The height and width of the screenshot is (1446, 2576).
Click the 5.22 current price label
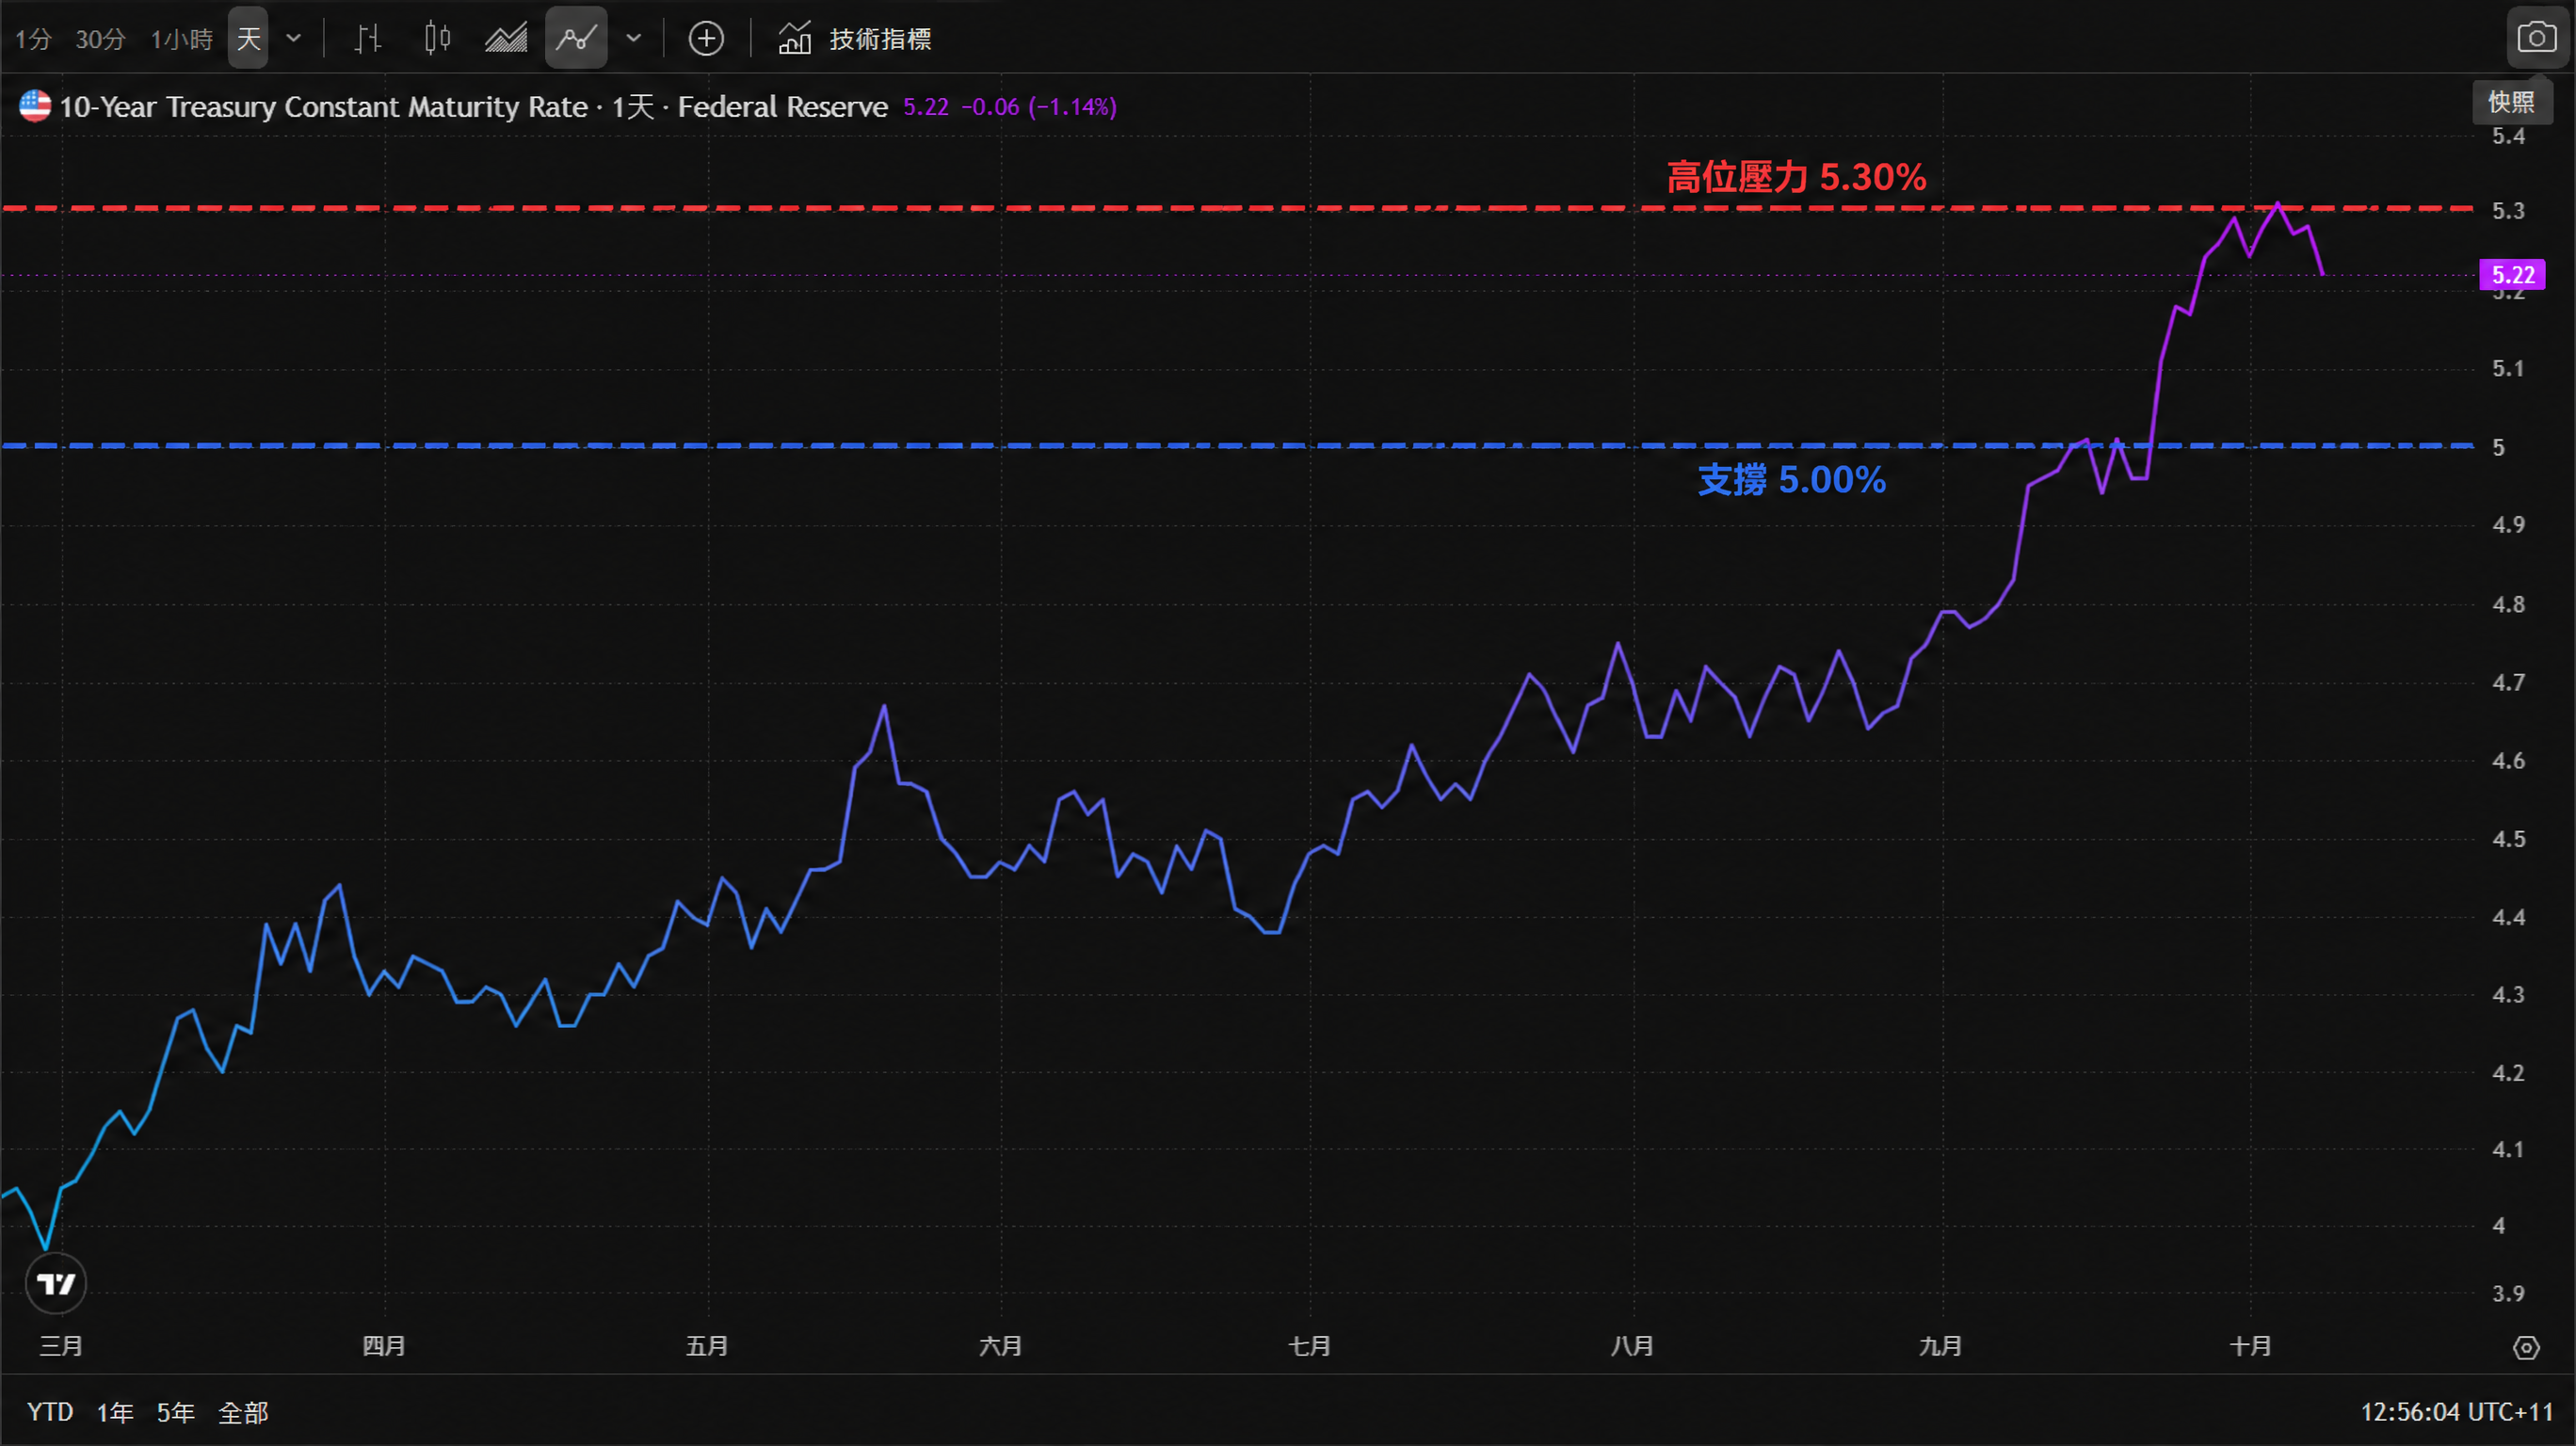click(x=2512, y=275)
